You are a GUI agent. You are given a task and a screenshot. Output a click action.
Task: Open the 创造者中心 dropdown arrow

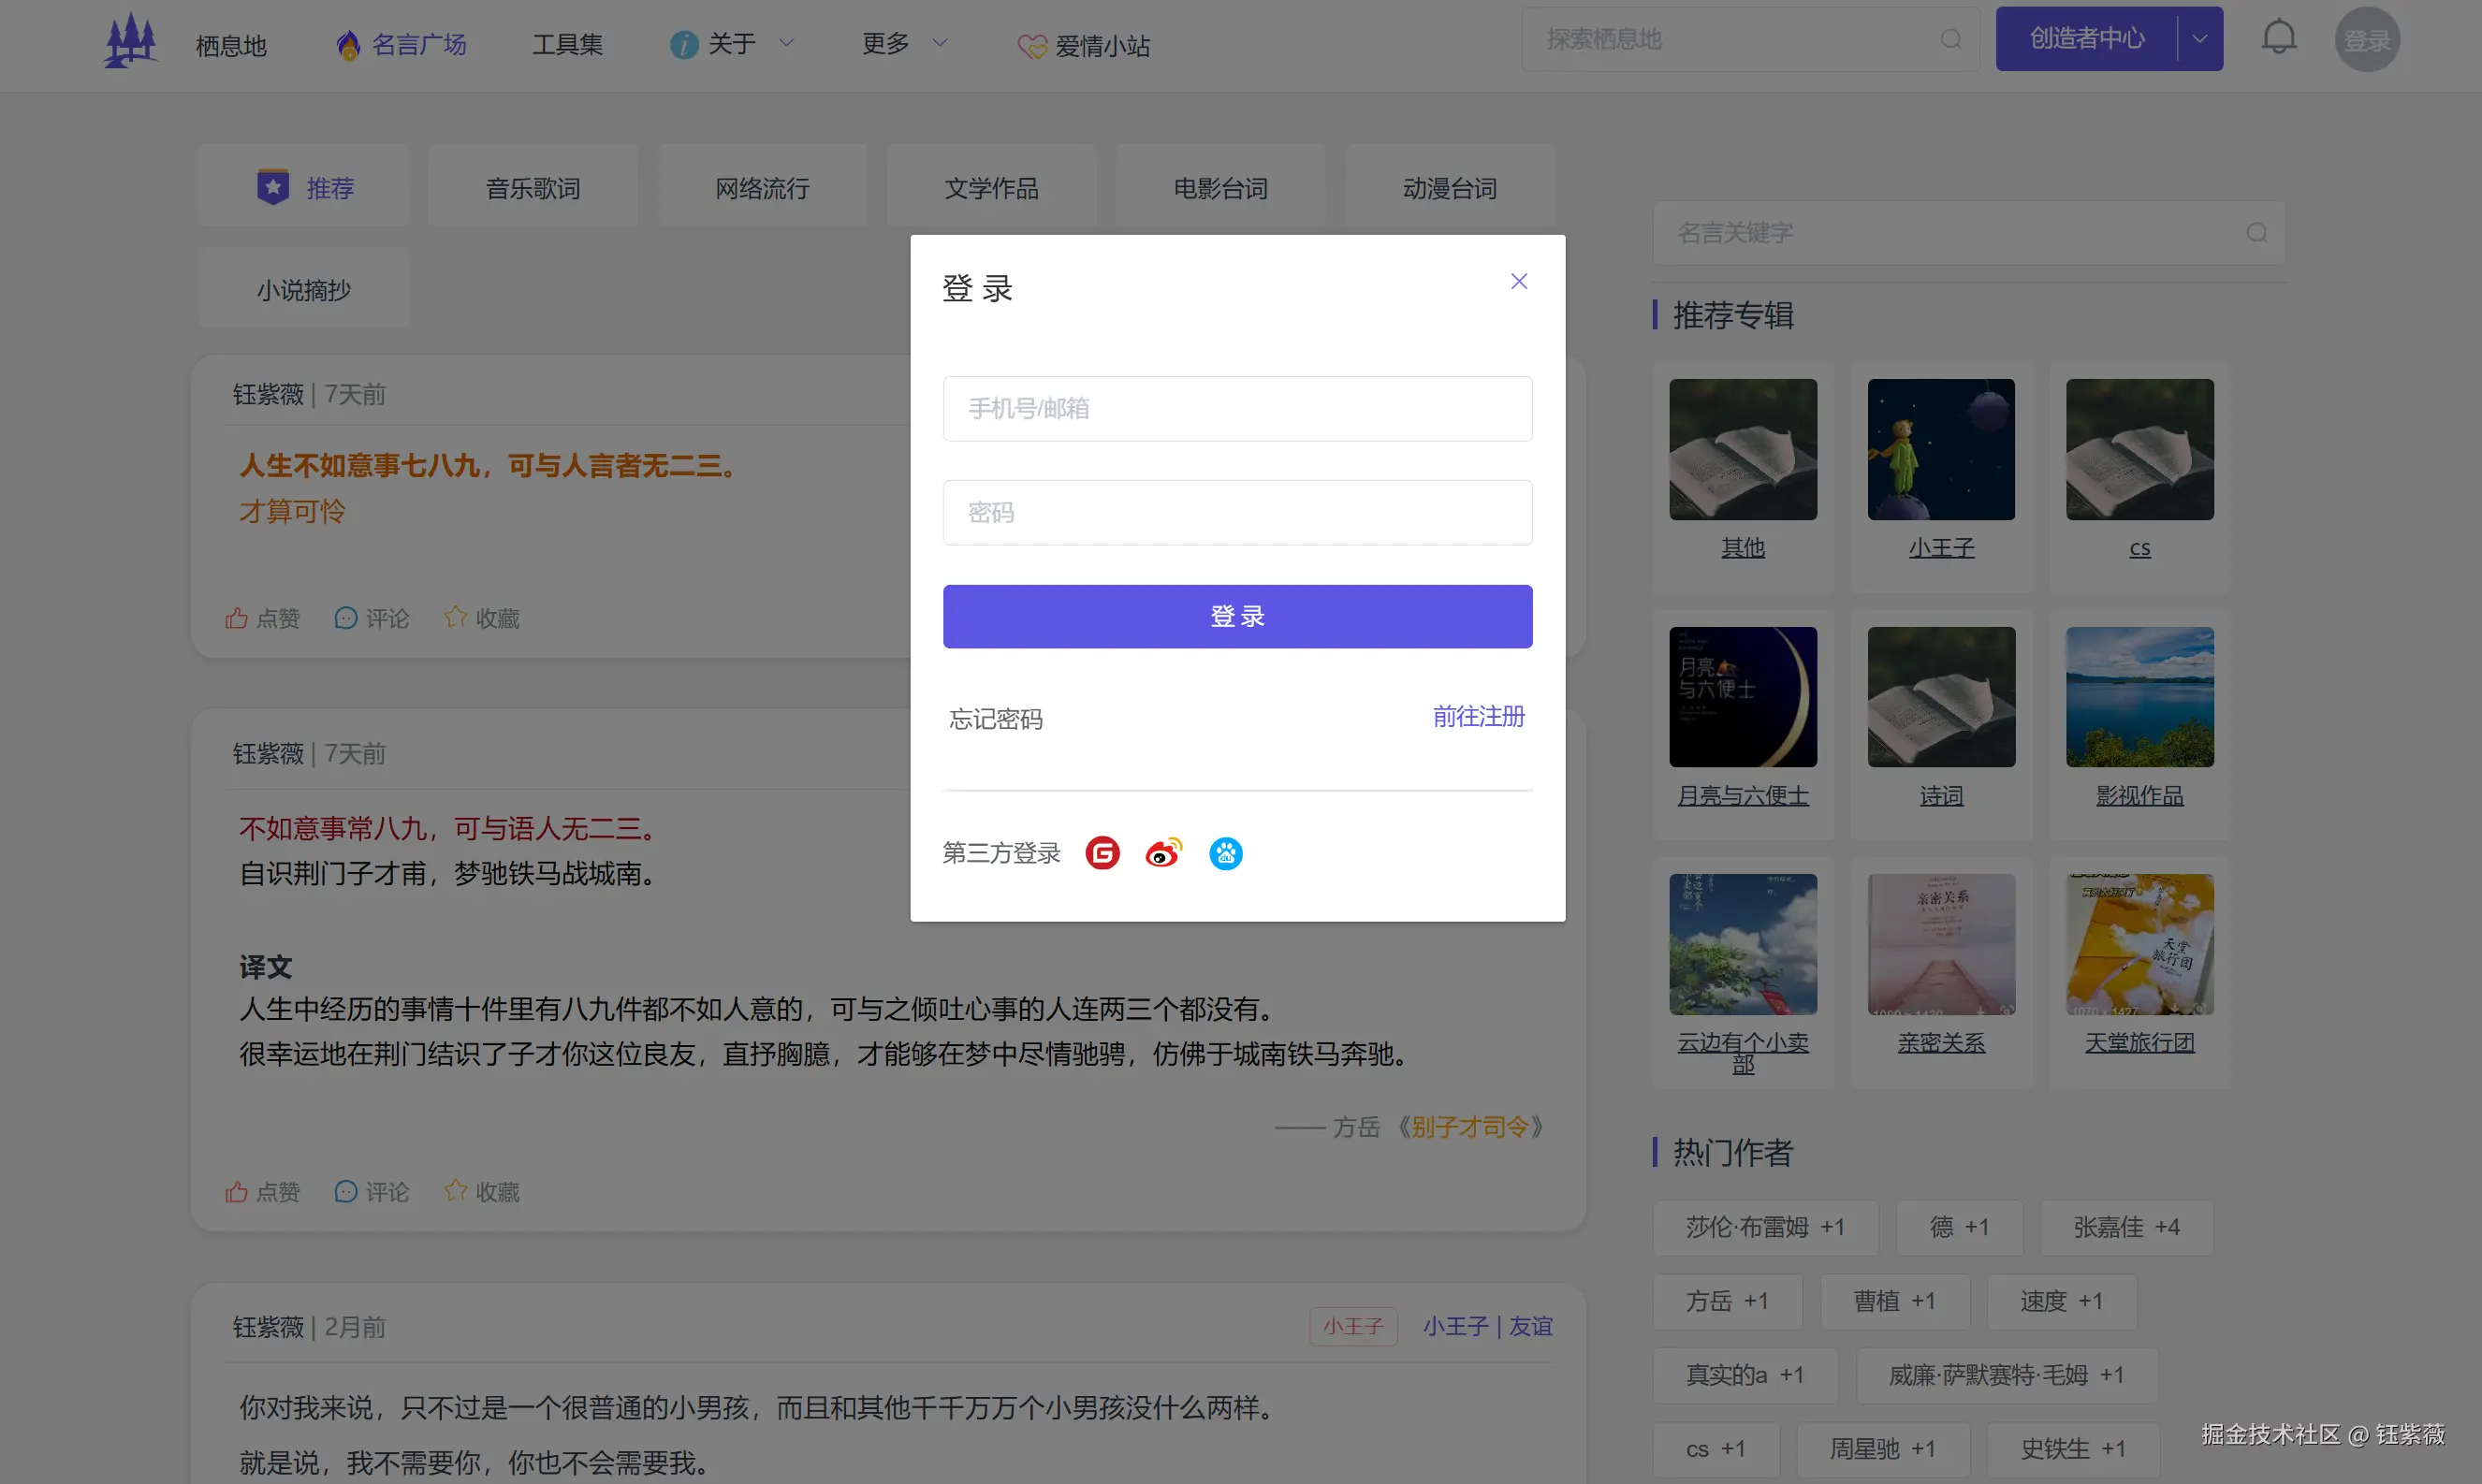pos(2199,38)
